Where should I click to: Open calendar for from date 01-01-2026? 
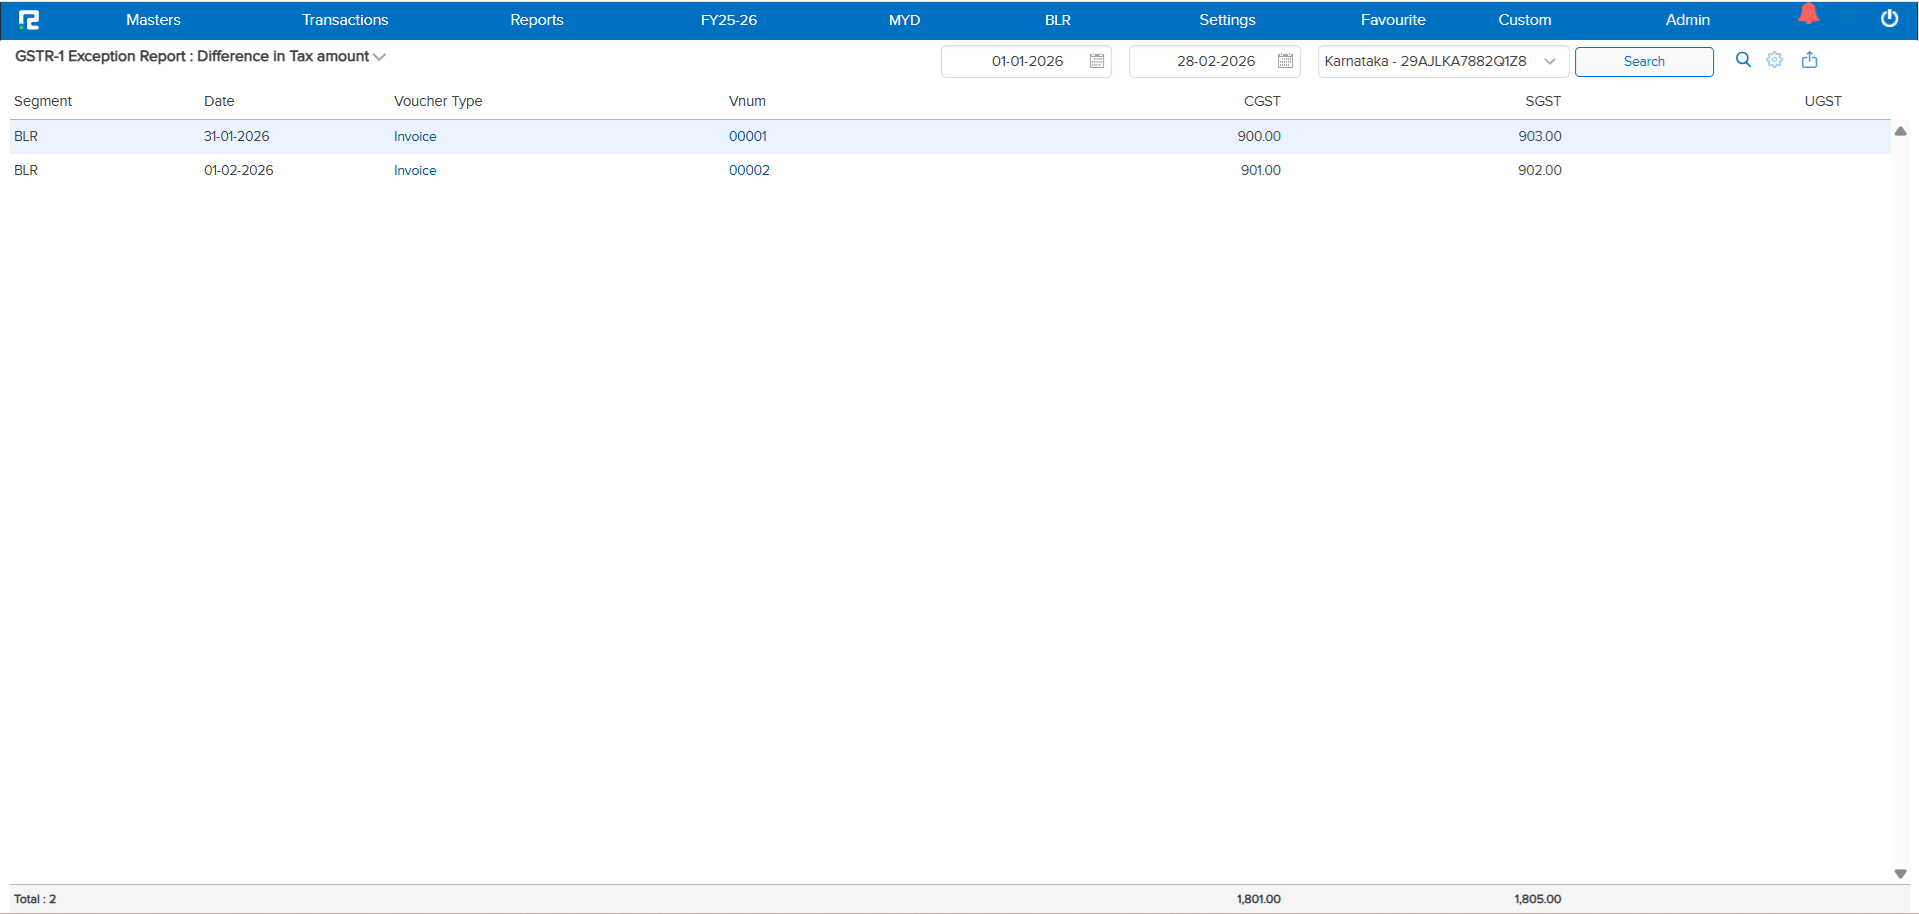tap(1097, 61)
